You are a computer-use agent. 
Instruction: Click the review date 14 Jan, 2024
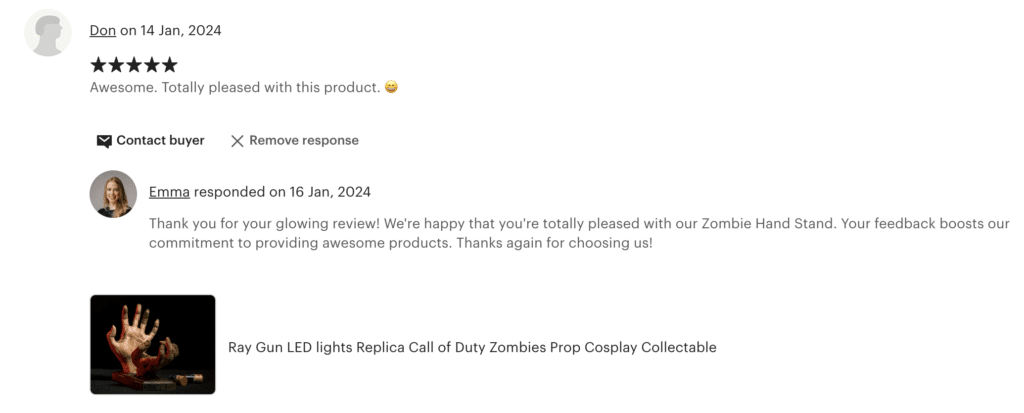[181, 31]
